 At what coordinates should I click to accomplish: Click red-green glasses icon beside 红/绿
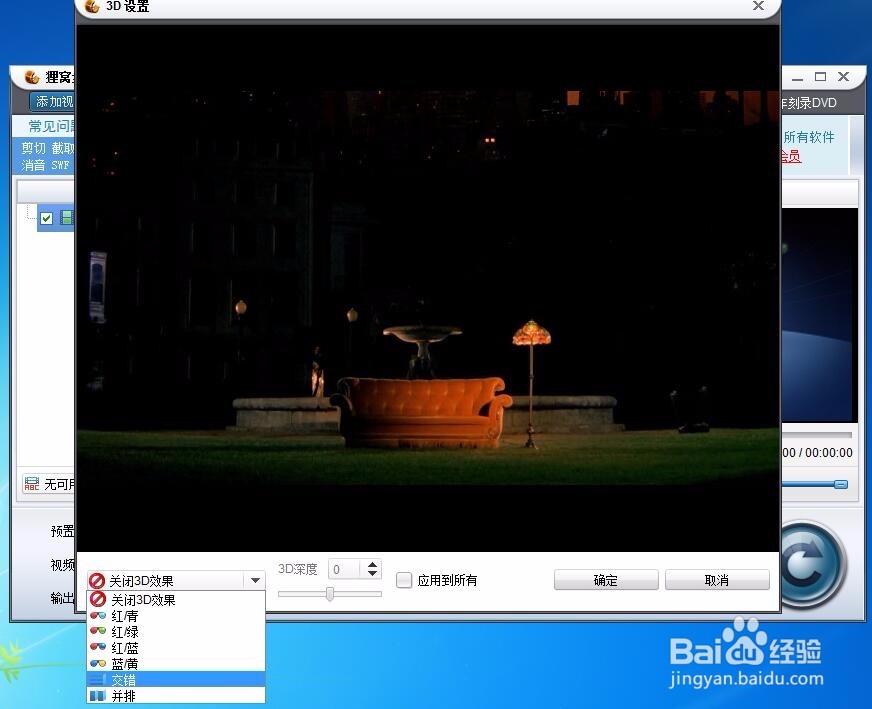[x=98, y=631]
